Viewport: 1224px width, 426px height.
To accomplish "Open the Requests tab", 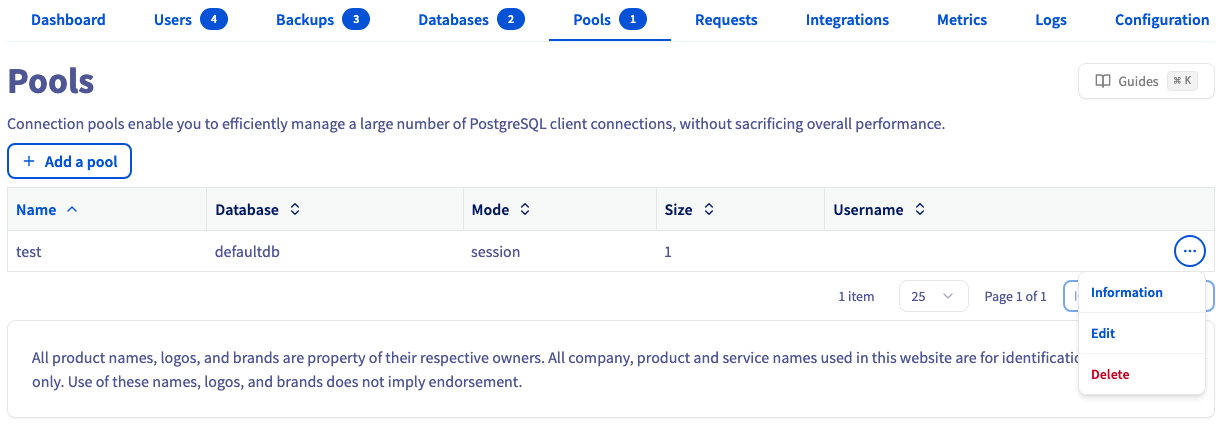I will pos(726,20).
